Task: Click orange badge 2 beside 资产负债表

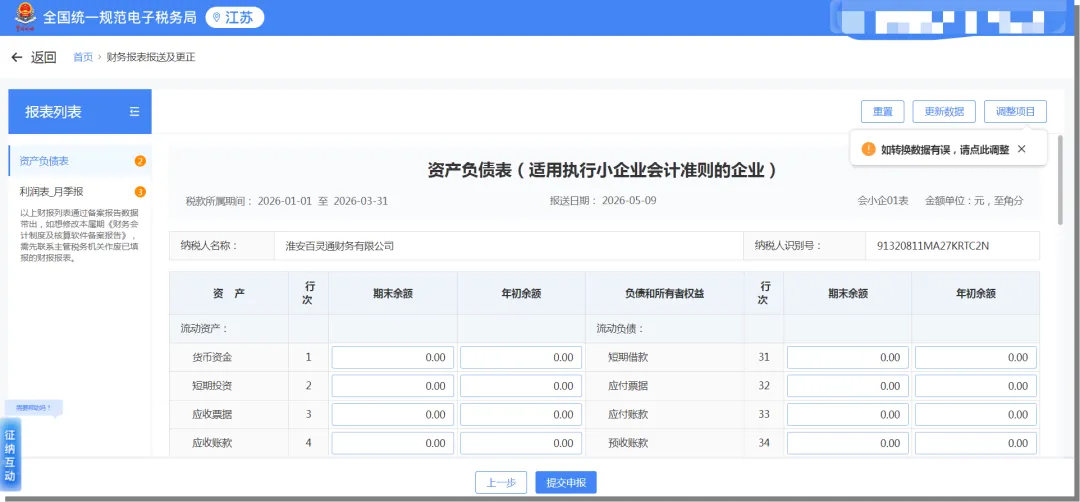Action: coord(141,161)
